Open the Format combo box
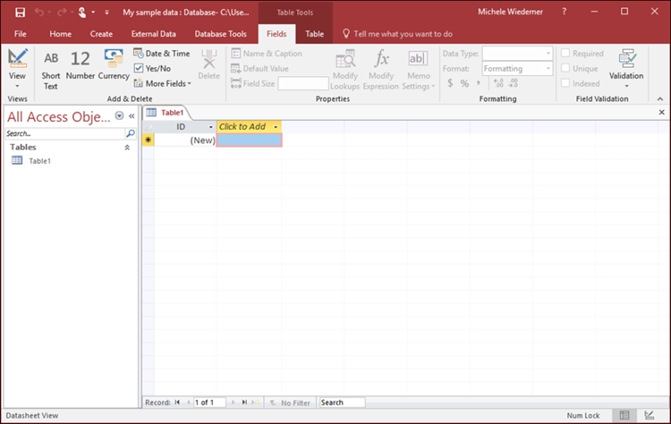This screenshot has width=671, height=424. (x=517, y=68)
